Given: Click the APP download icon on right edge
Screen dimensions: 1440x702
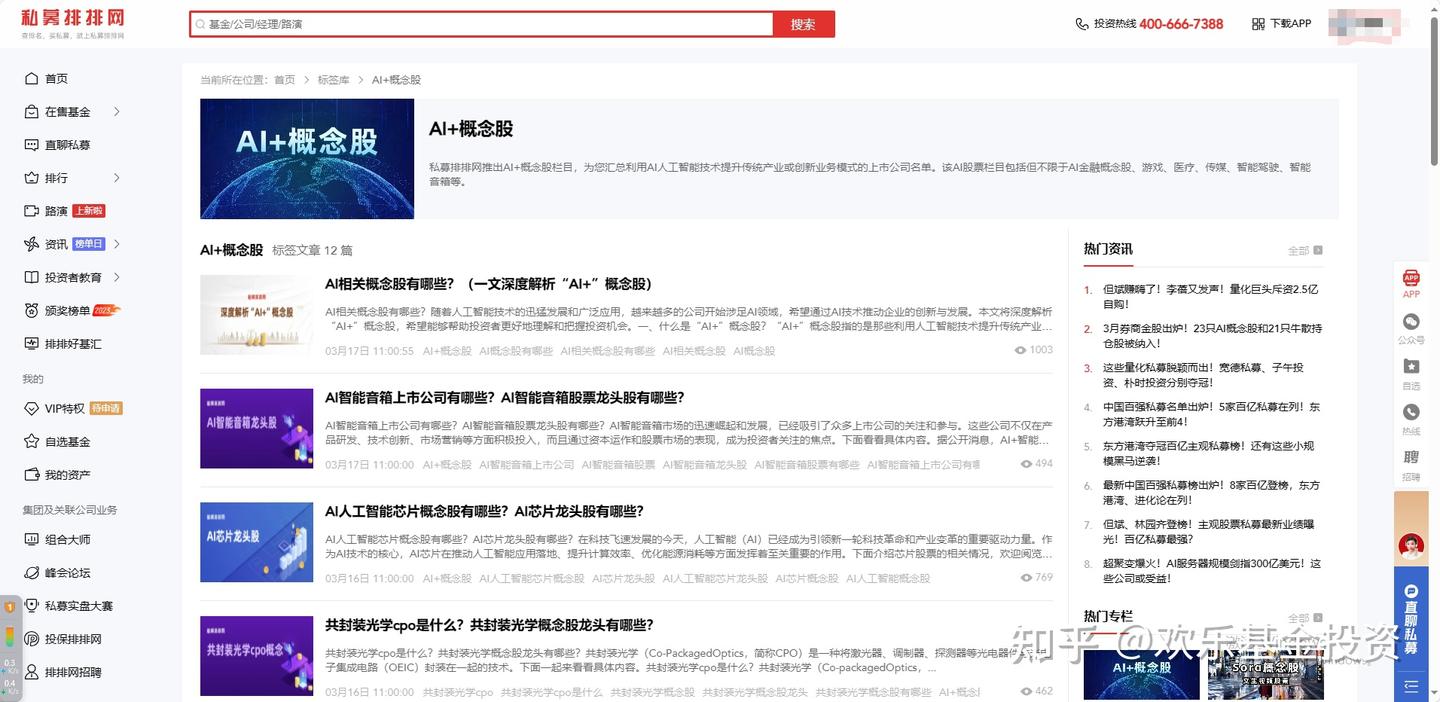Looking at the screenshot, I should 1410,280.
